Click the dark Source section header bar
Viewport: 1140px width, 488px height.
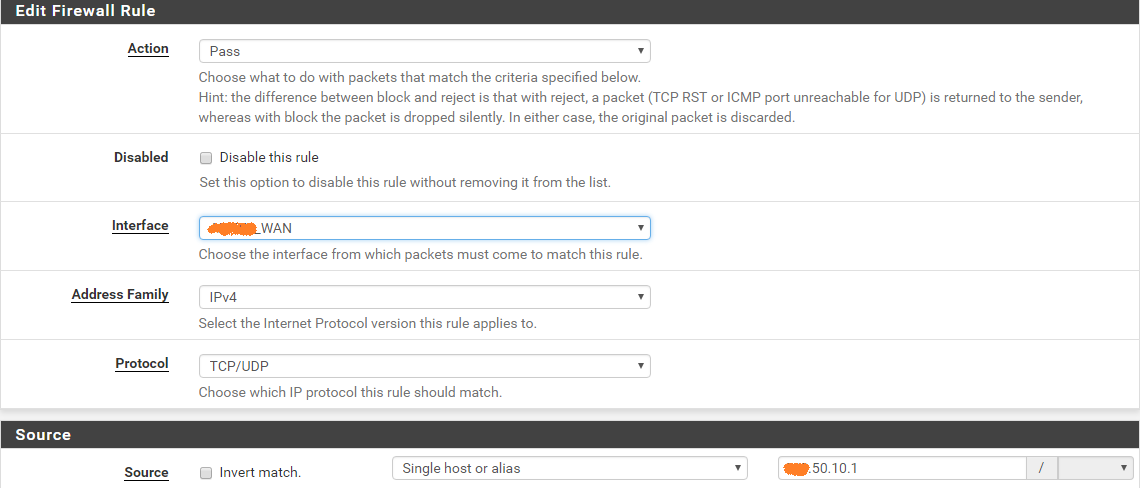click(570, 435)
